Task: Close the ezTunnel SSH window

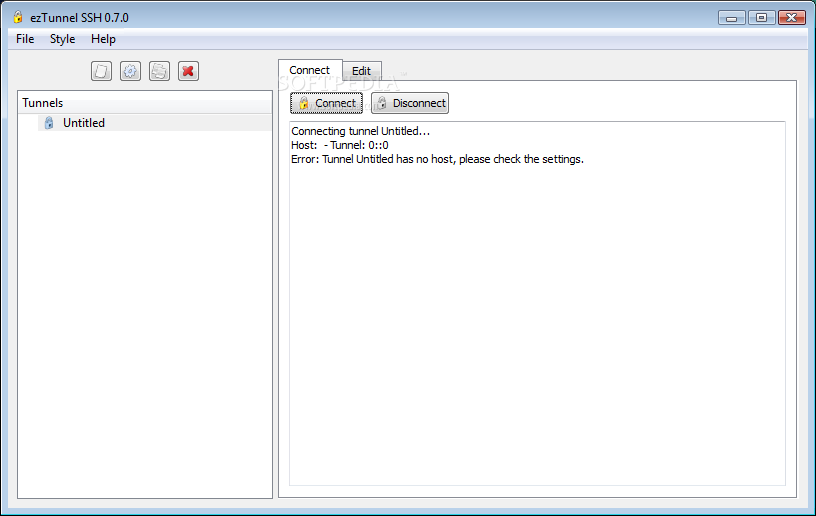Action: (792, 18)
